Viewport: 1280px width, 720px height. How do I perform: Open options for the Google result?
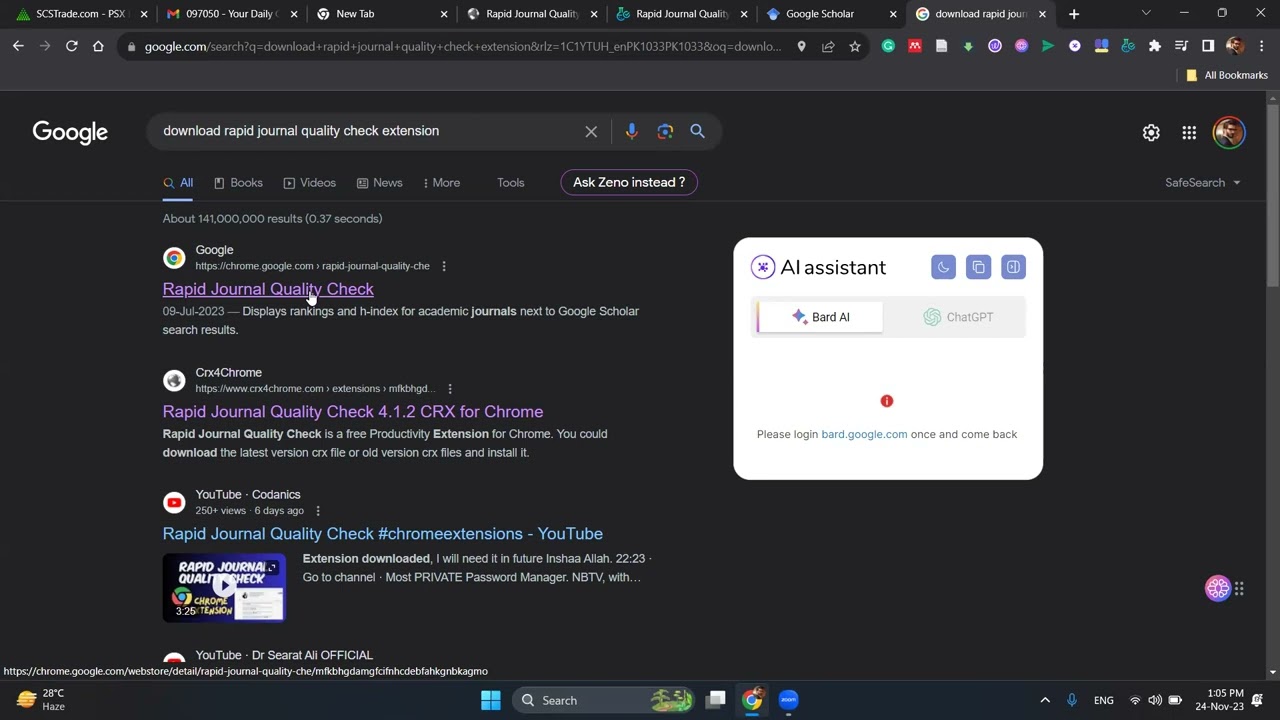pyautogui.click(x=444, y=266)
